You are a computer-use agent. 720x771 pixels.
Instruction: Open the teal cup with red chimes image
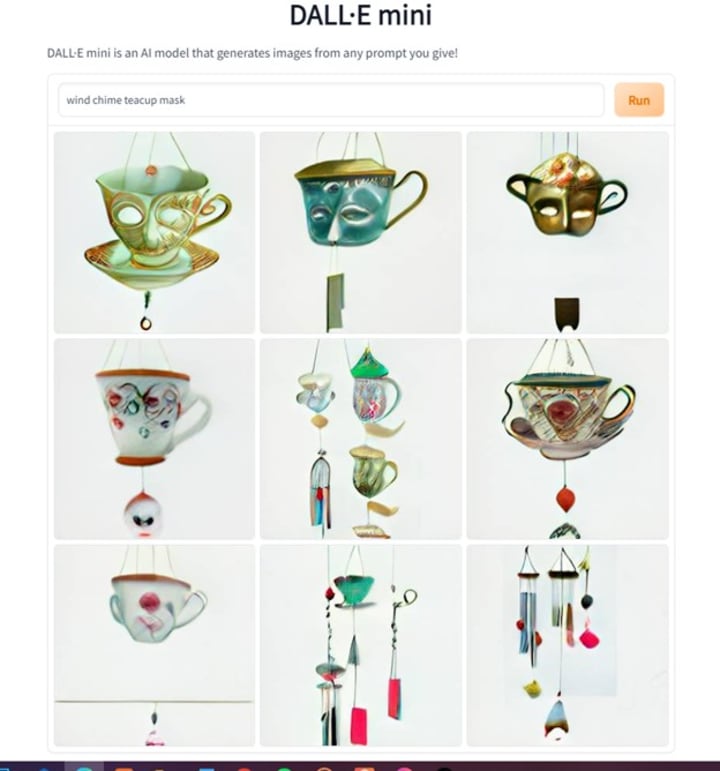(361, 645)
